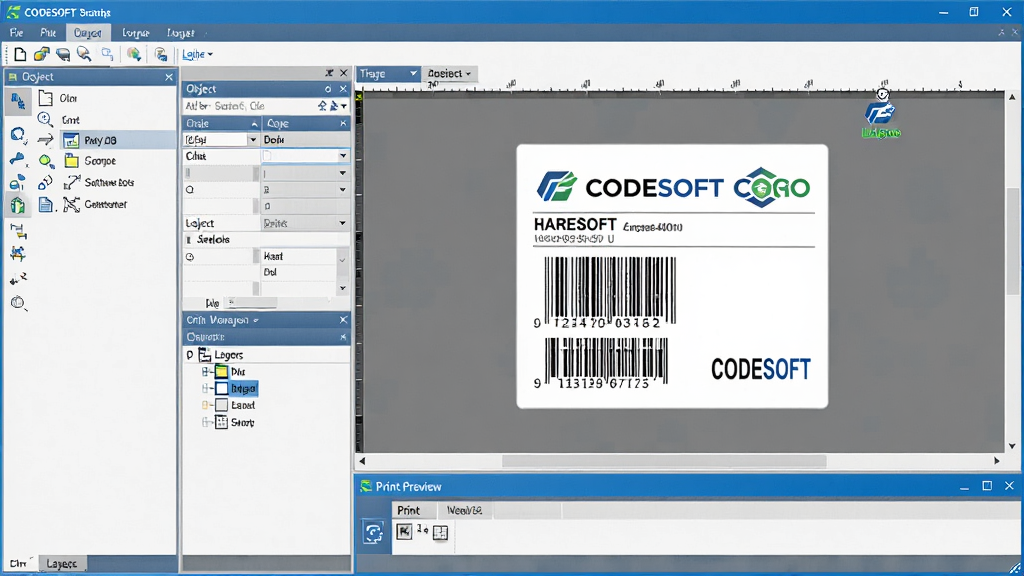The width and height of the screenshot is (1024, 576).
Task: Click the database icon left of Lathe
Action: pos(161,54)
